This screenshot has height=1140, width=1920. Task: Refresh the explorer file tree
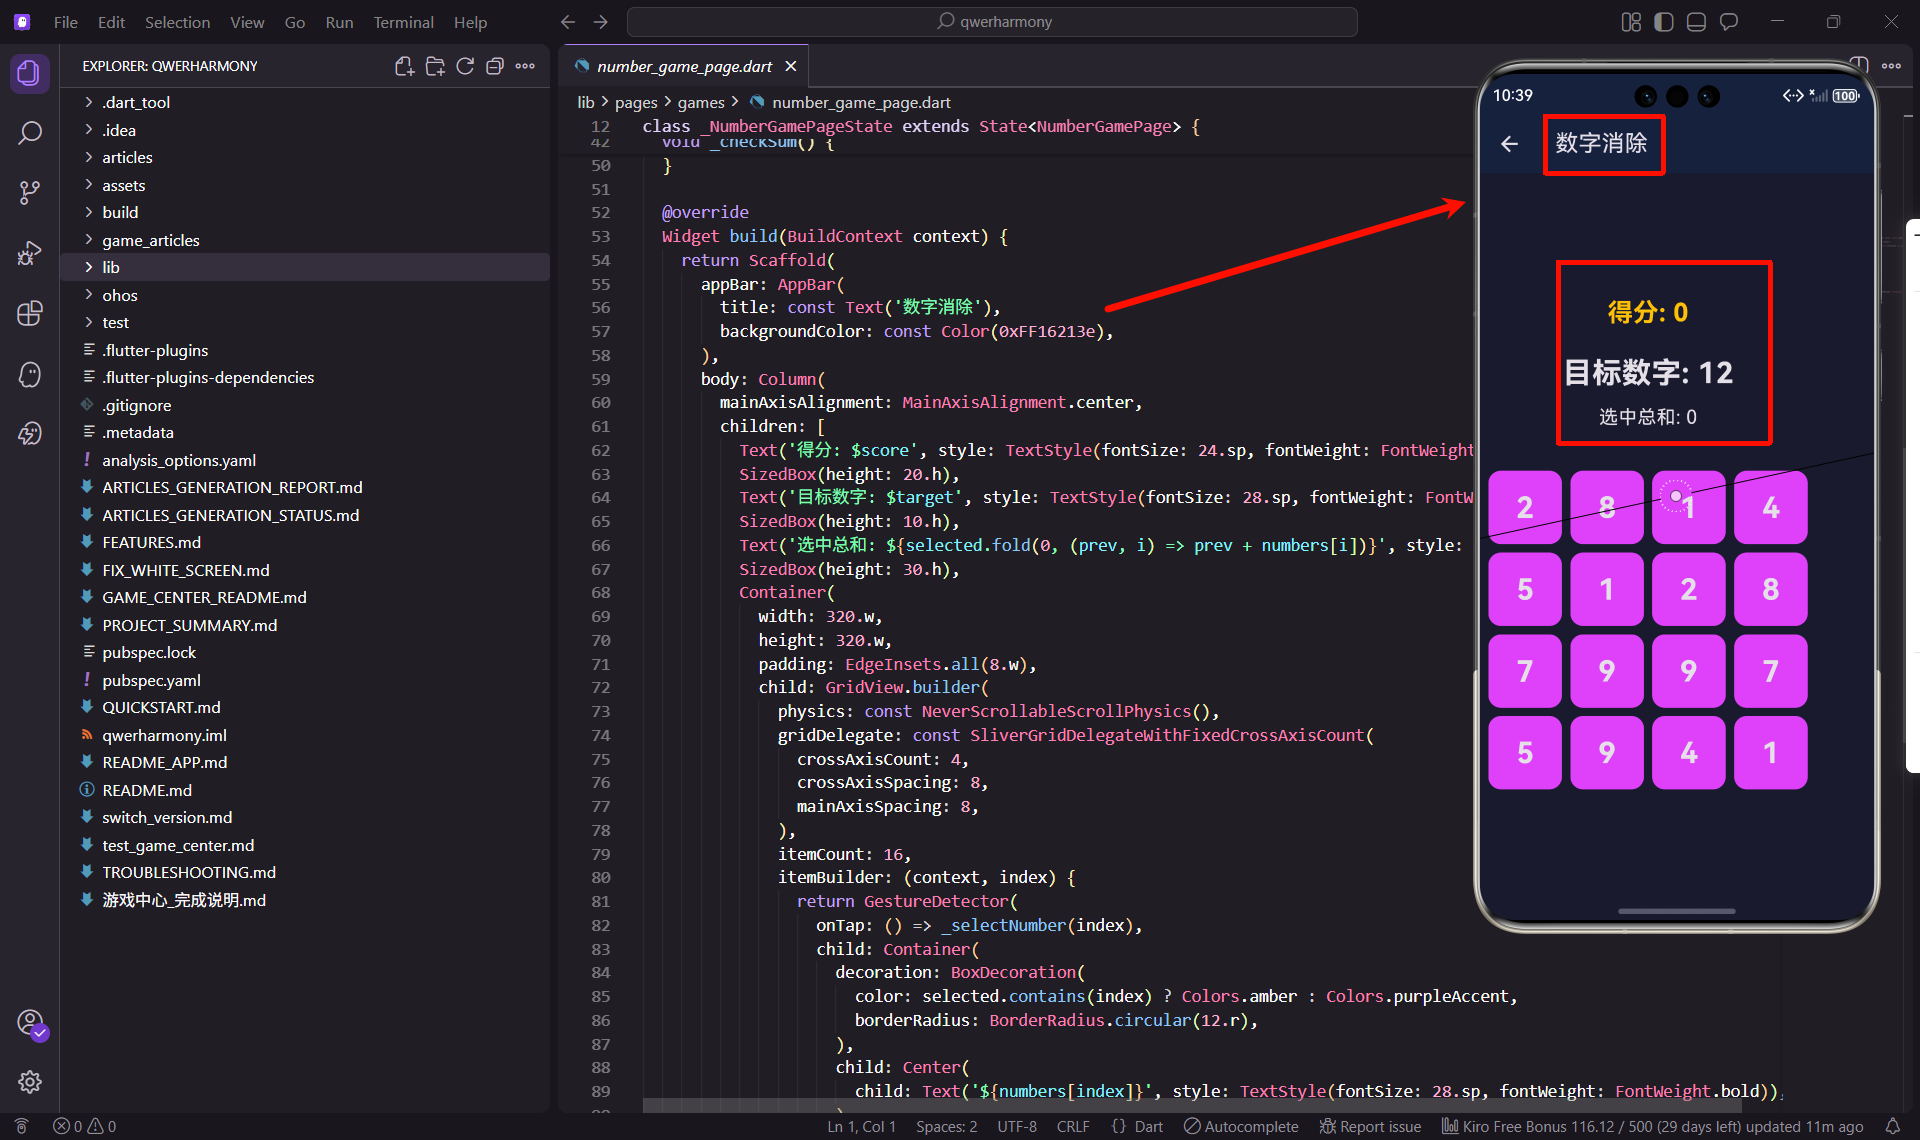(x=465, y=66)
